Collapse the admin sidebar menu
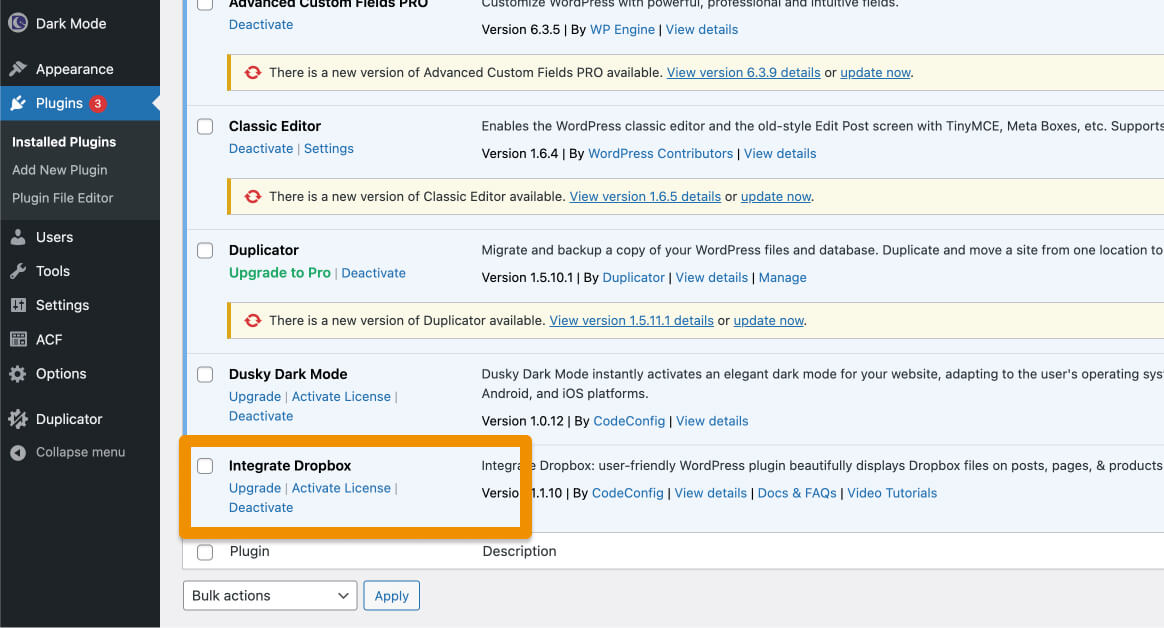This screenshot has width=1164, height=628. 79,453
